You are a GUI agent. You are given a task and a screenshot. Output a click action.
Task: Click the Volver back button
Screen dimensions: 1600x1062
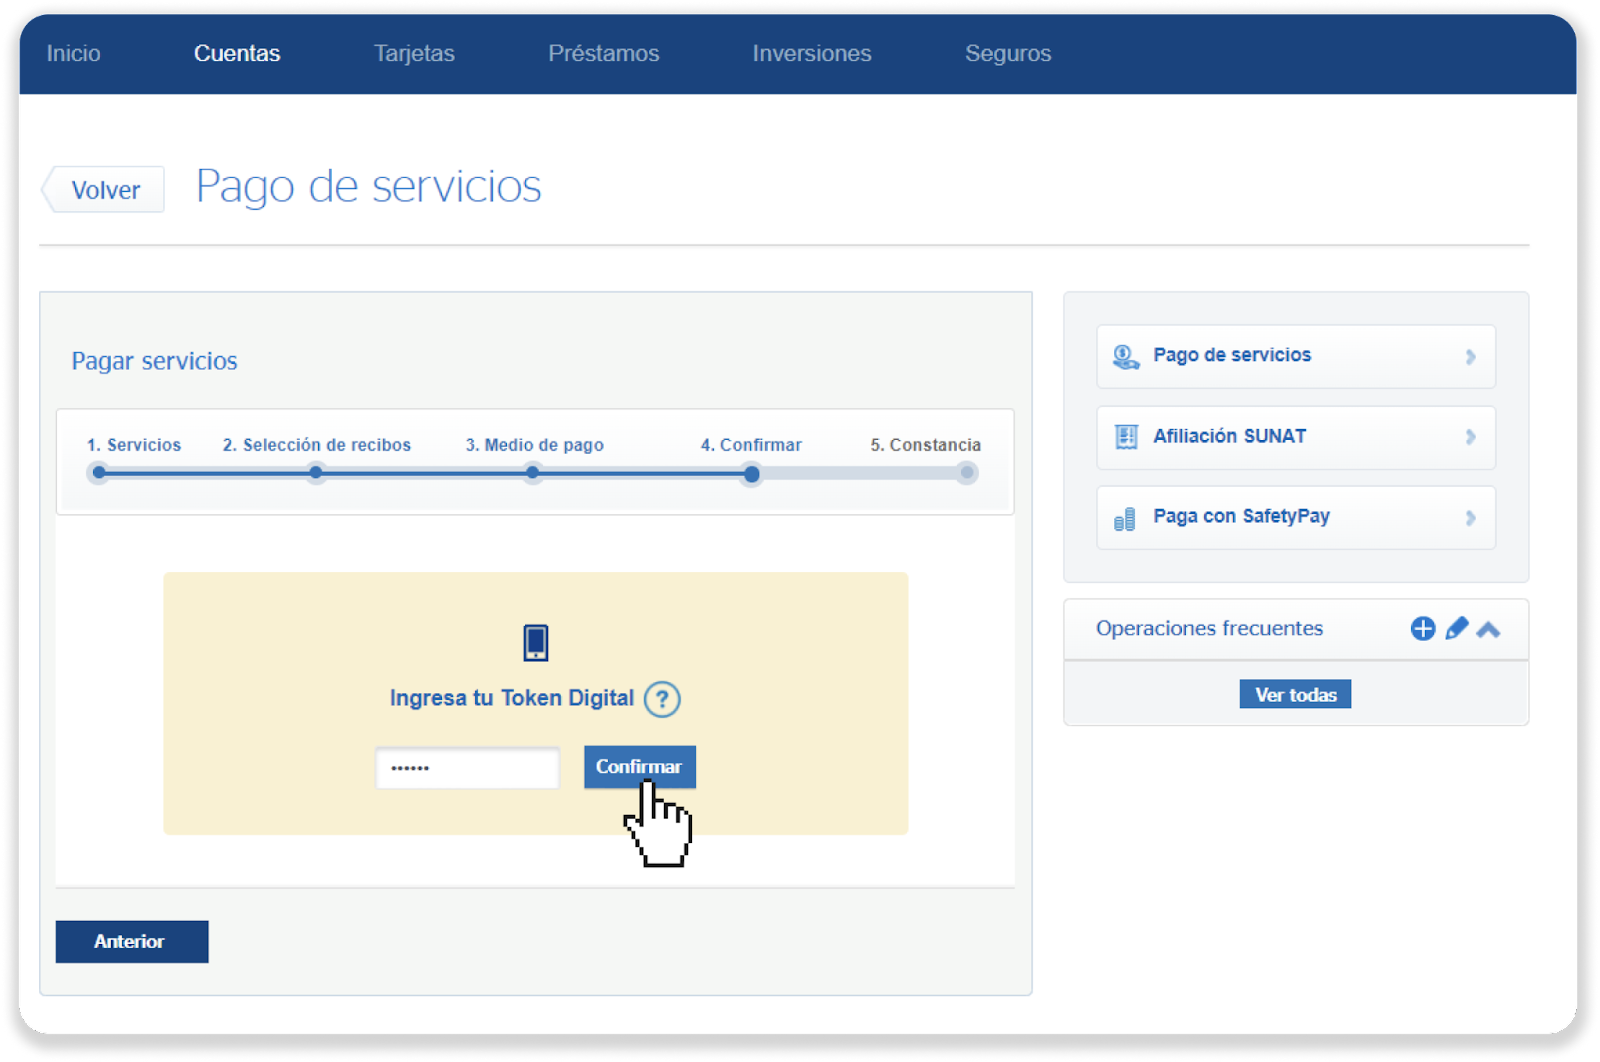[x=105, y=190]
